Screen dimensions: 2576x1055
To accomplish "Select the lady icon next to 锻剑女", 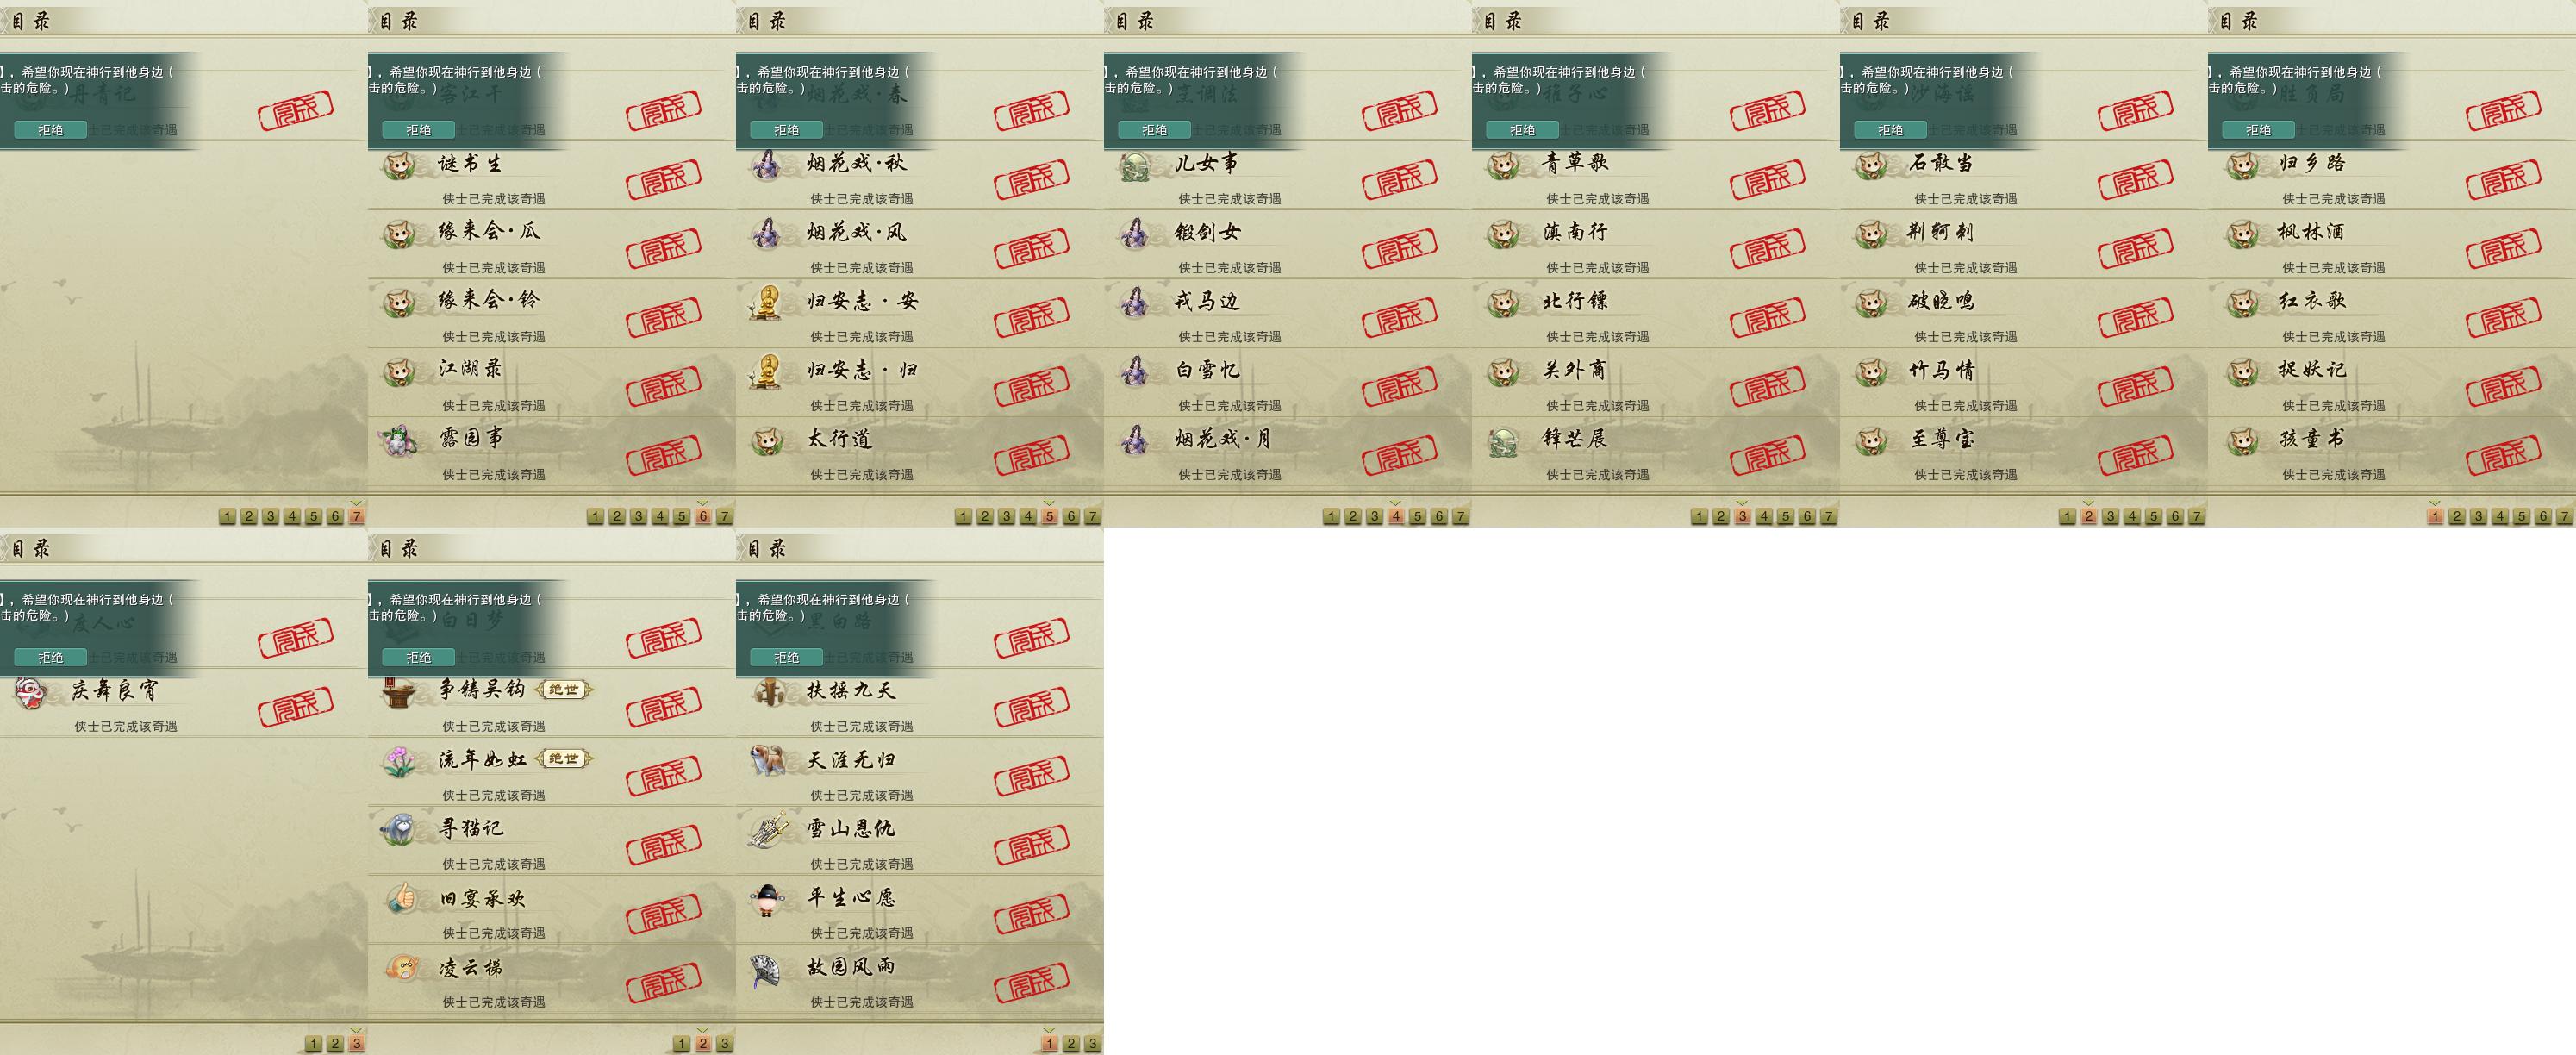I will click(1134, 233).
